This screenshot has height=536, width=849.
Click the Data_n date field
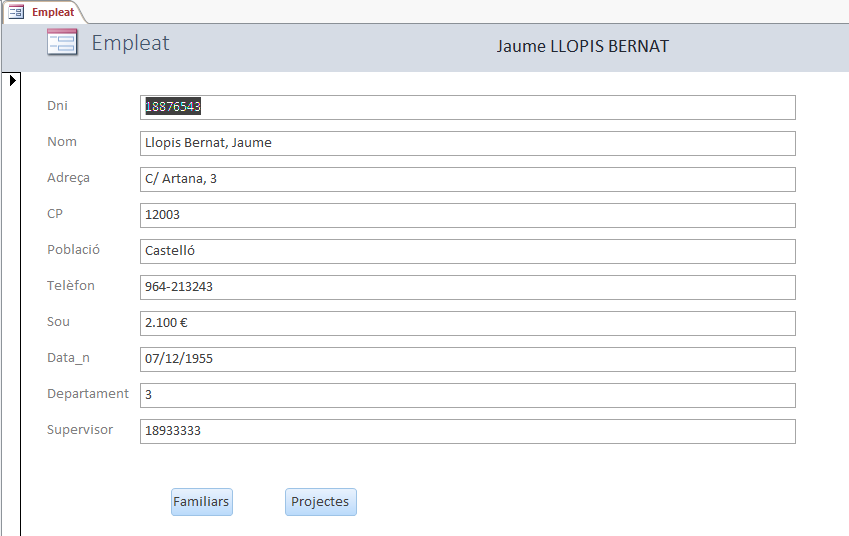[x=467, y=359]
